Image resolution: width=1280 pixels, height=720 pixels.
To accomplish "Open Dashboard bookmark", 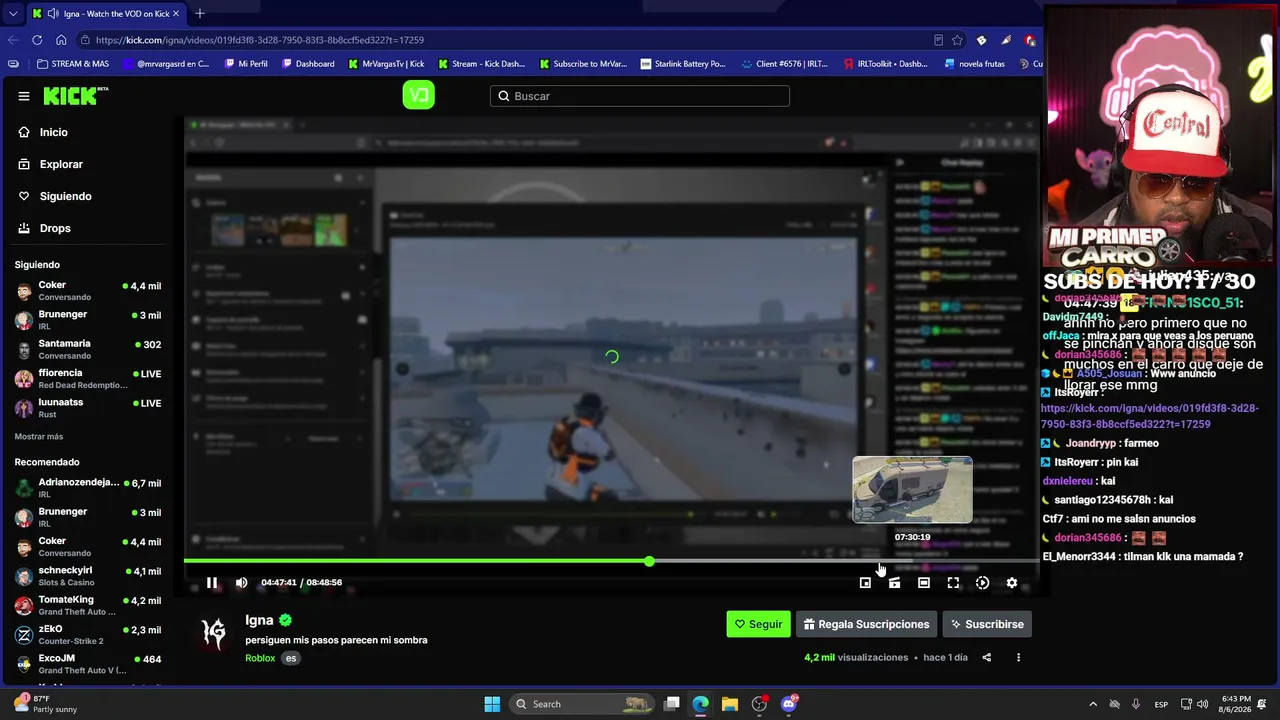I will 308,64.
